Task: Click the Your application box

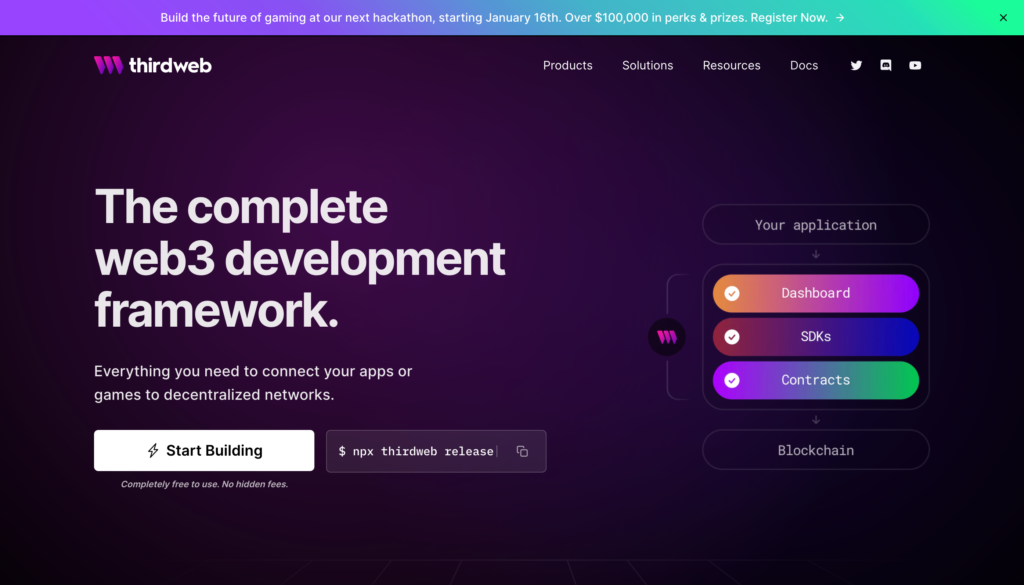Action: coord(816,225)
